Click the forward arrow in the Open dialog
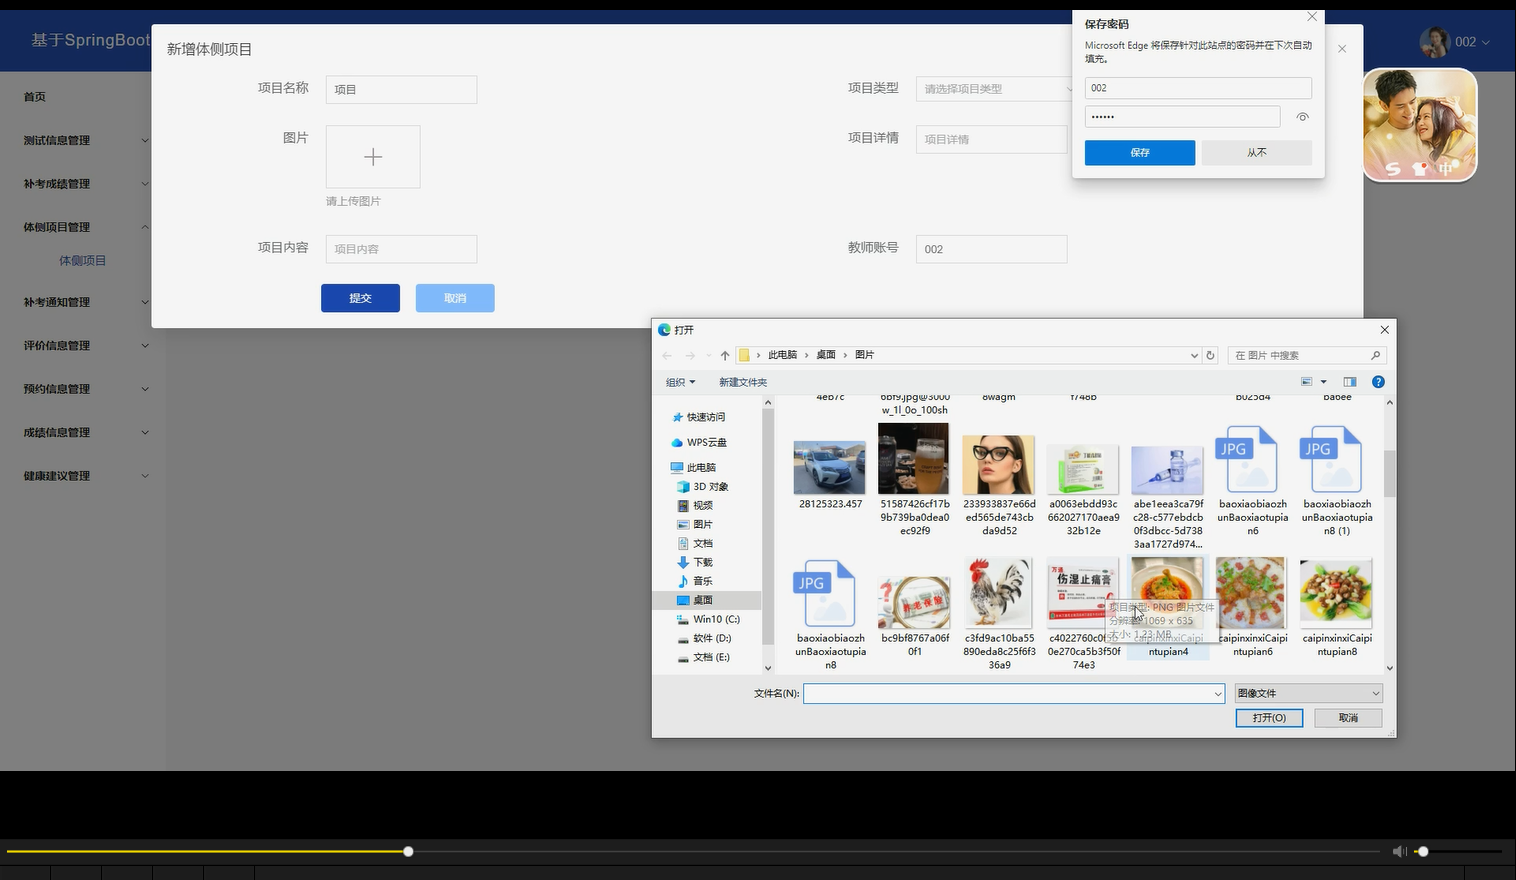 [690, 356]
